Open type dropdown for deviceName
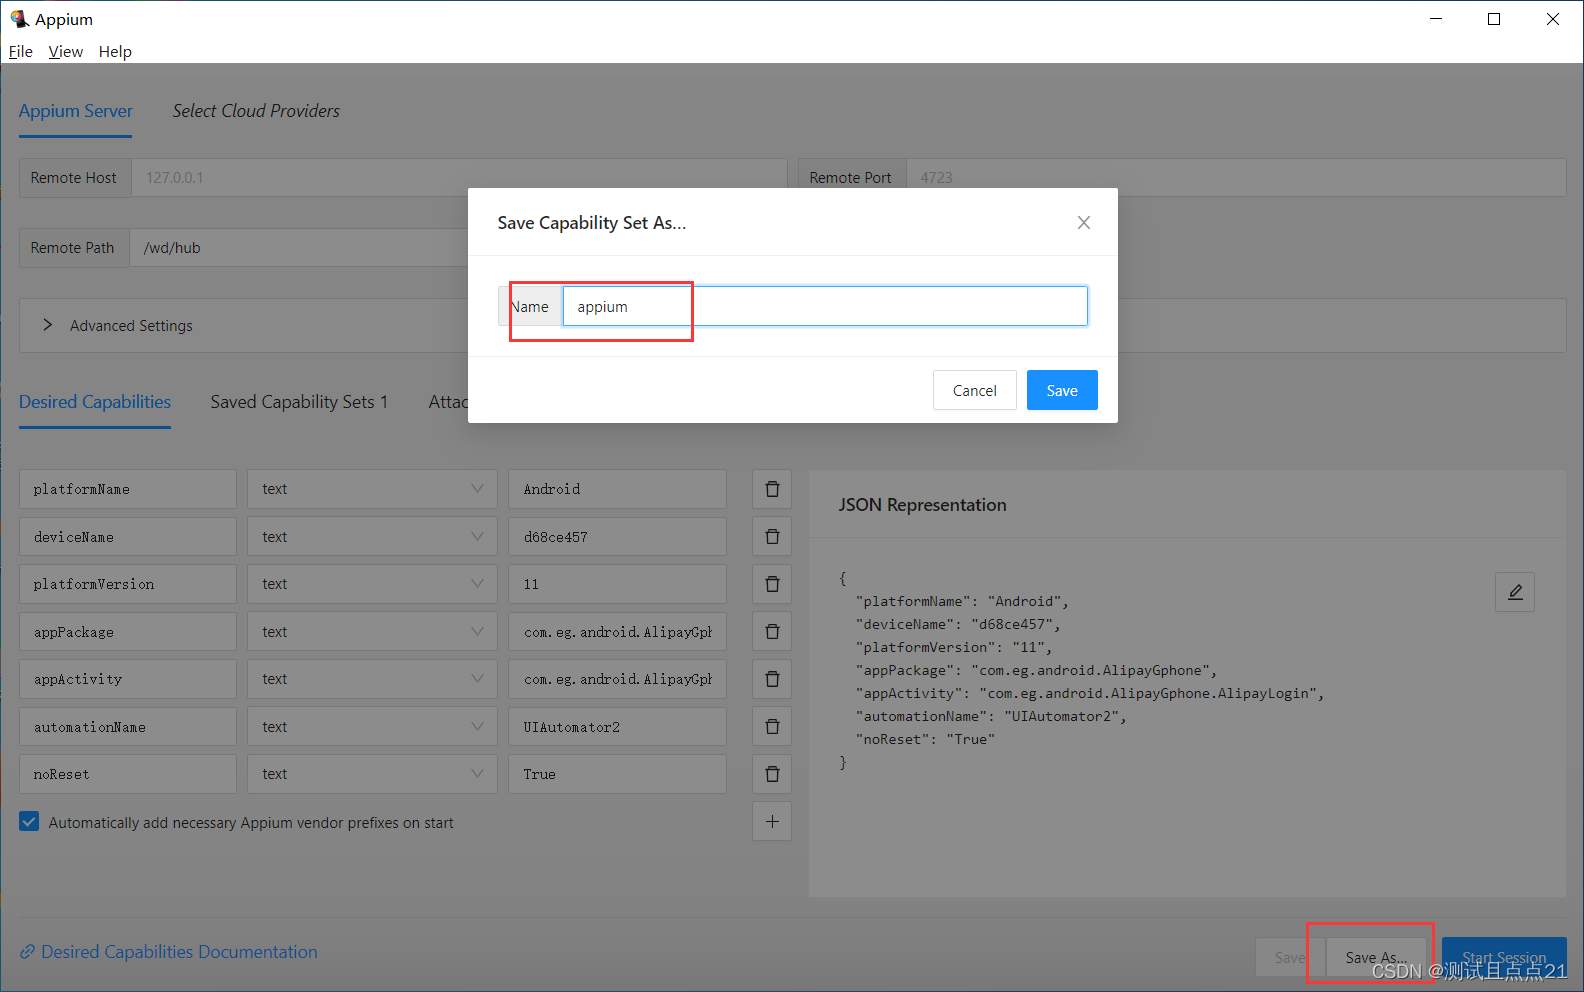 pyautogui.click(x=372, y=537)
